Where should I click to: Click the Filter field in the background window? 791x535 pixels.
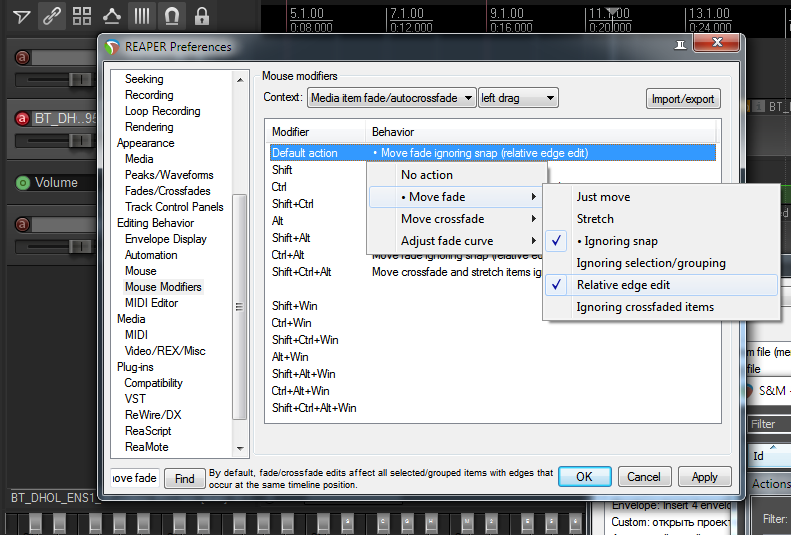tap(769, 424)
